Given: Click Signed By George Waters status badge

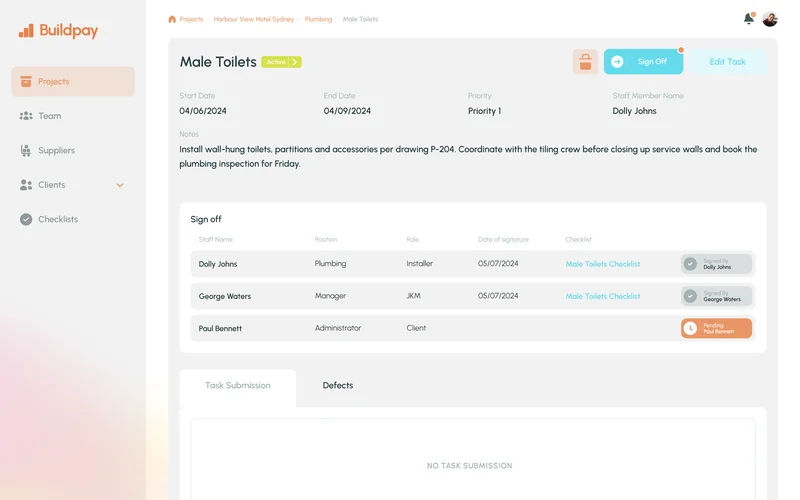Looking at the screenshot, I should pos(716,296).
